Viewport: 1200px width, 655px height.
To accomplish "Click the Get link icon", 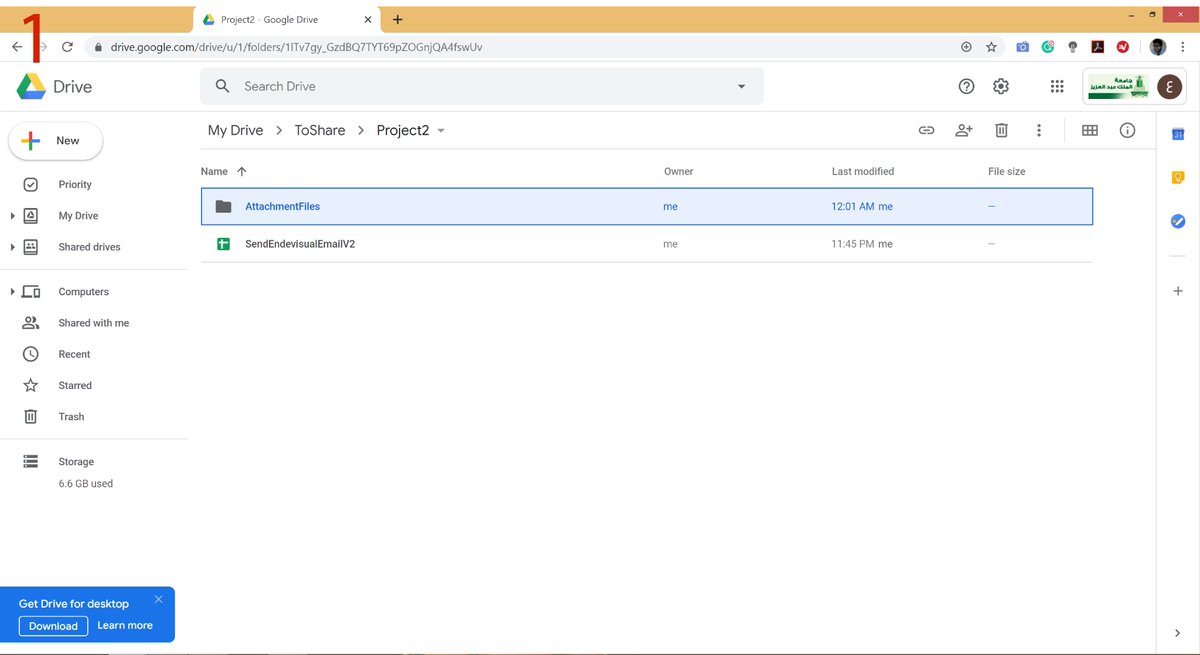I will [926, 130].
